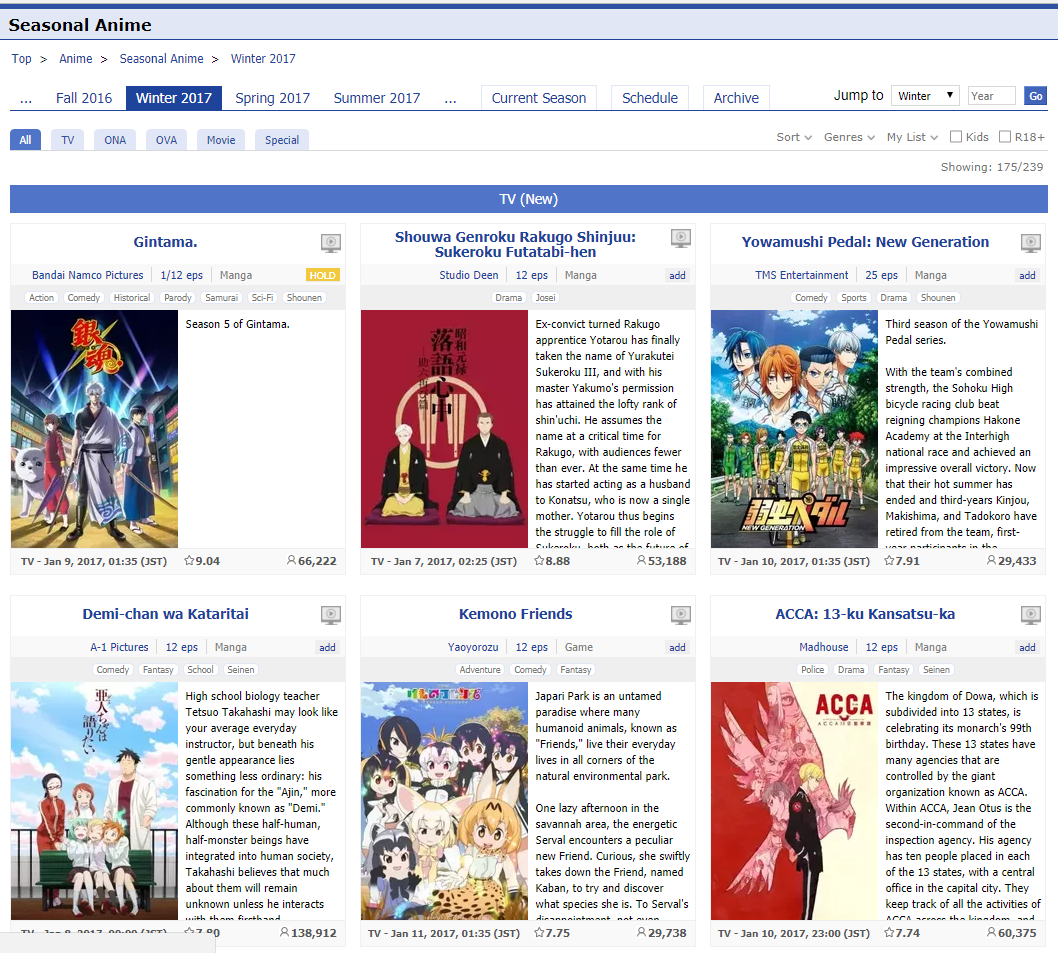Toggle the Kids checkbox
Screen dimensions: 1058x953
[x=955, y=137]
